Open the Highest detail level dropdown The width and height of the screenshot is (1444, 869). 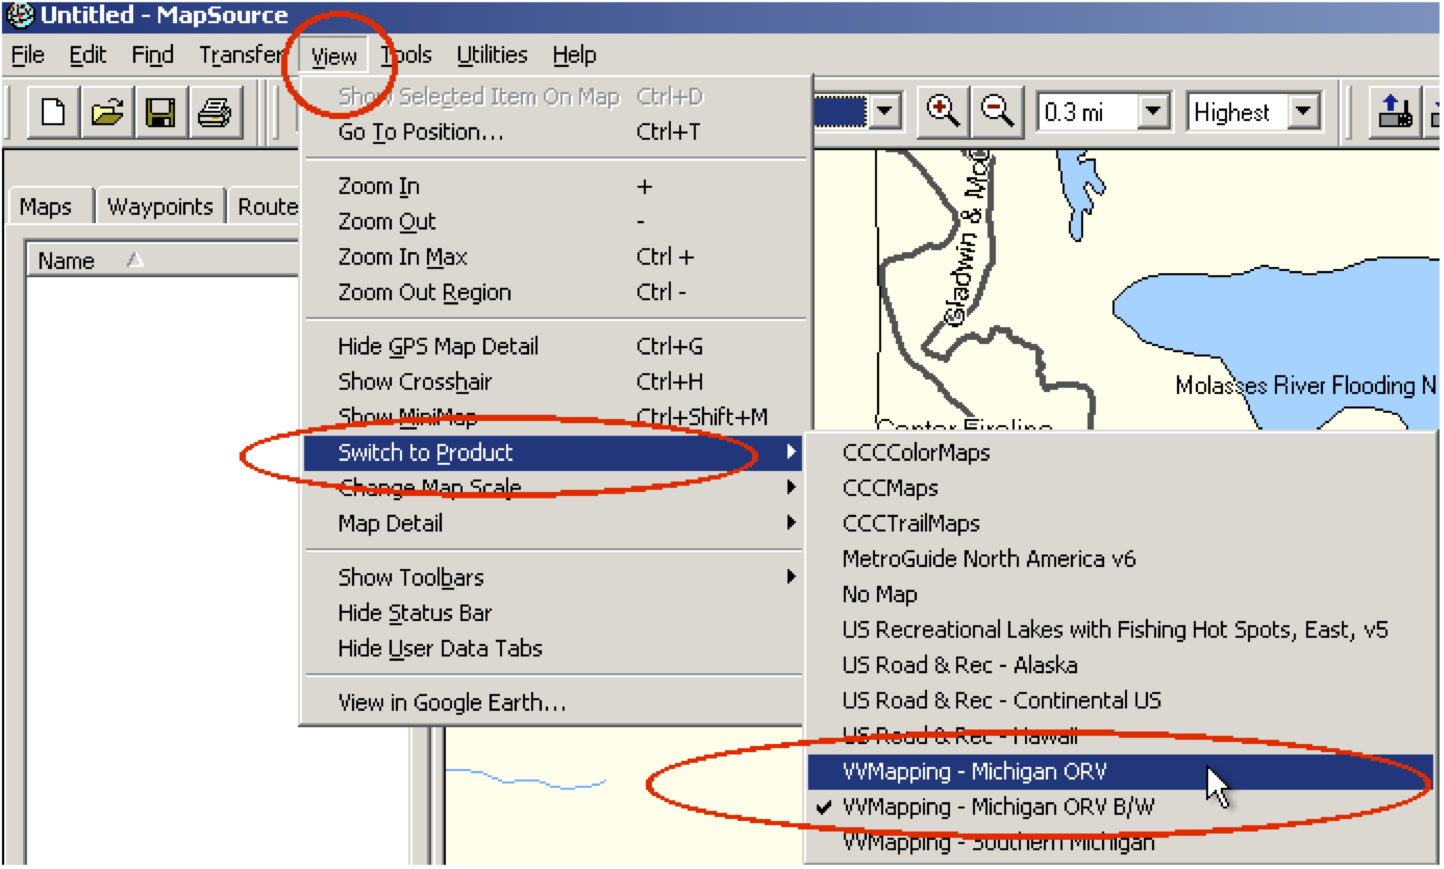[x=1304, y=111]
